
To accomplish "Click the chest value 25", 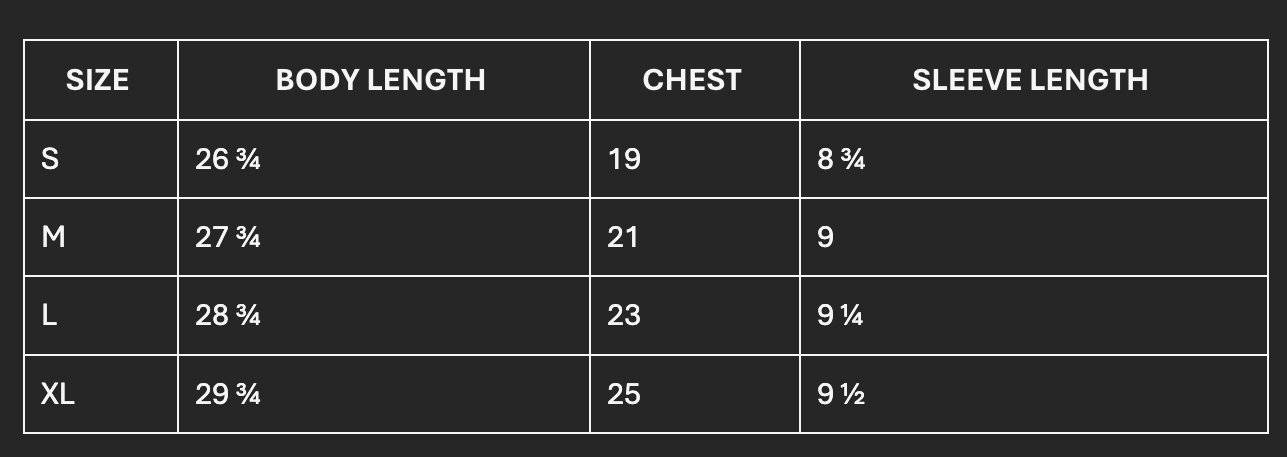I will click(x=624, y=394).
